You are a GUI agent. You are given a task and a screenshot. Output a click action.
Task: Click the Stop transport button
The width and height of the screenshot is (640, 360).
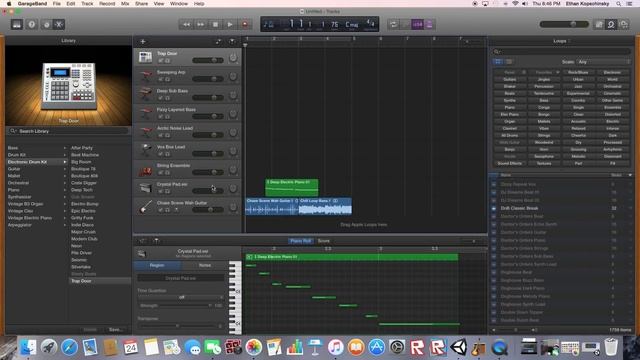(x=215, y=24)
